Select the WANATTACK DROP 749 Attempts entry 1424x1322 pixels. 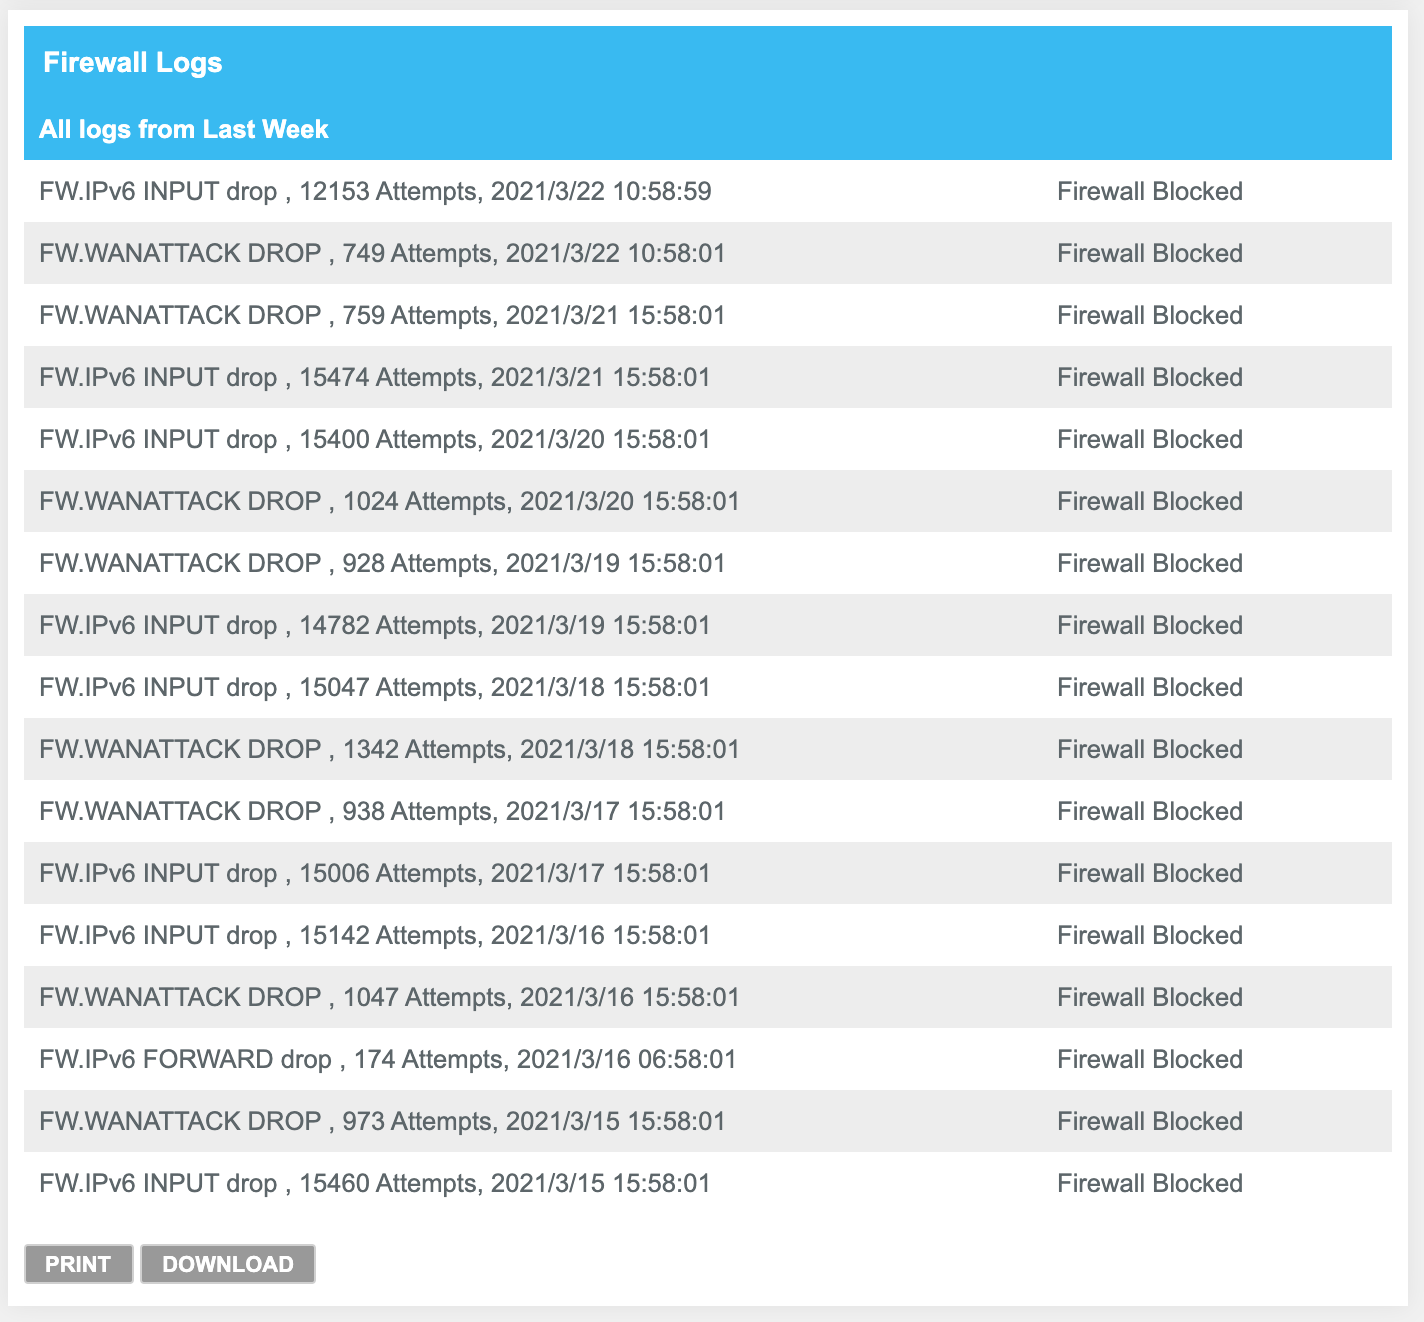382,253
